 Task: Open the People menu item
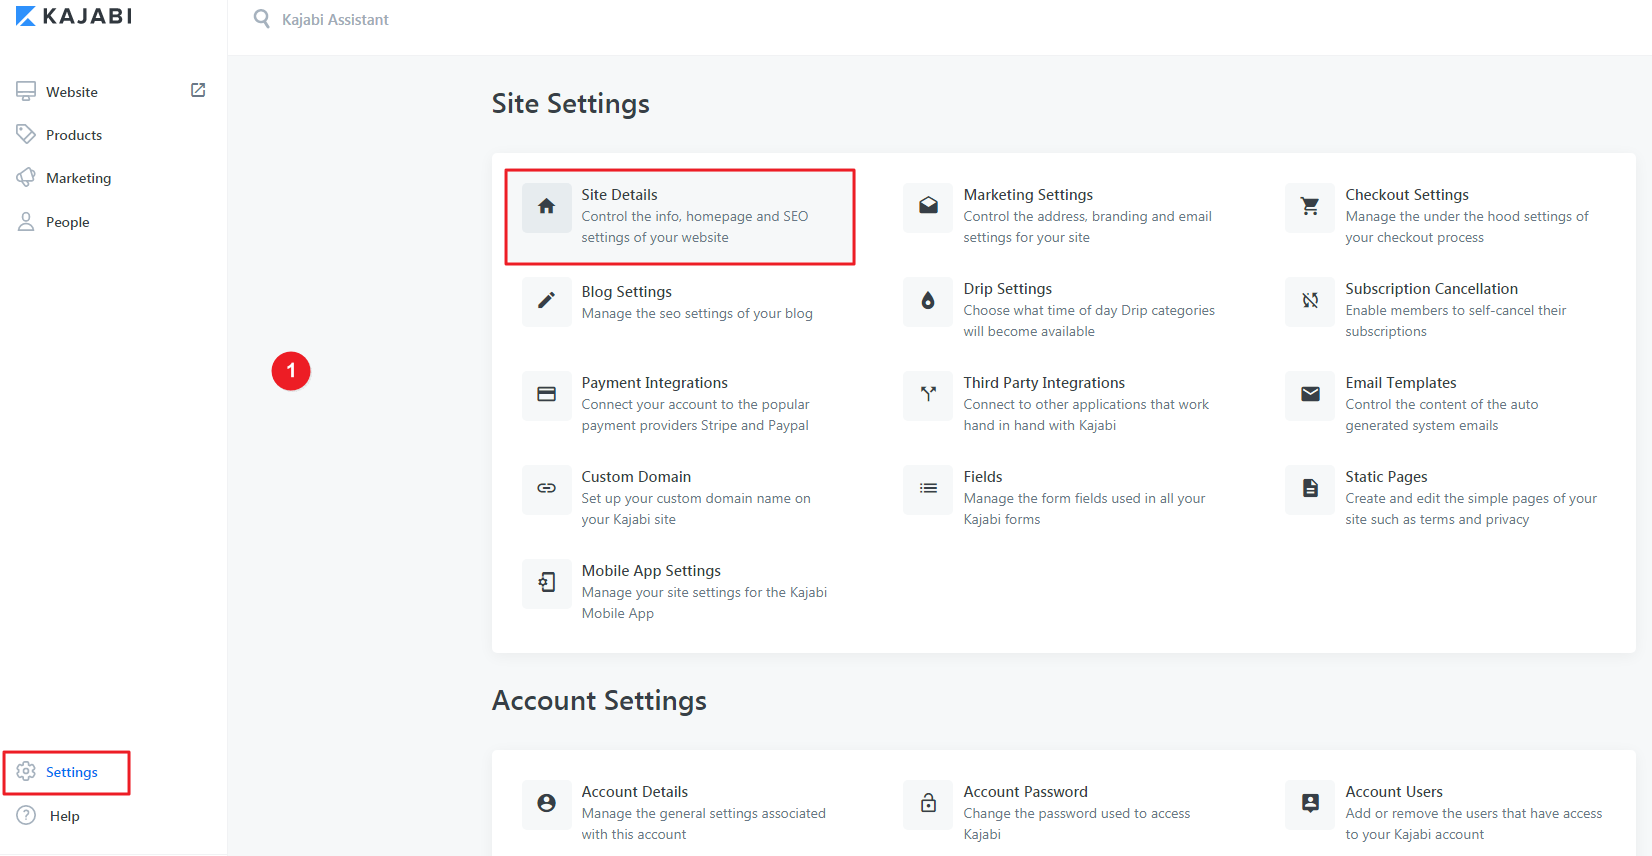click(x=68, y=222)
